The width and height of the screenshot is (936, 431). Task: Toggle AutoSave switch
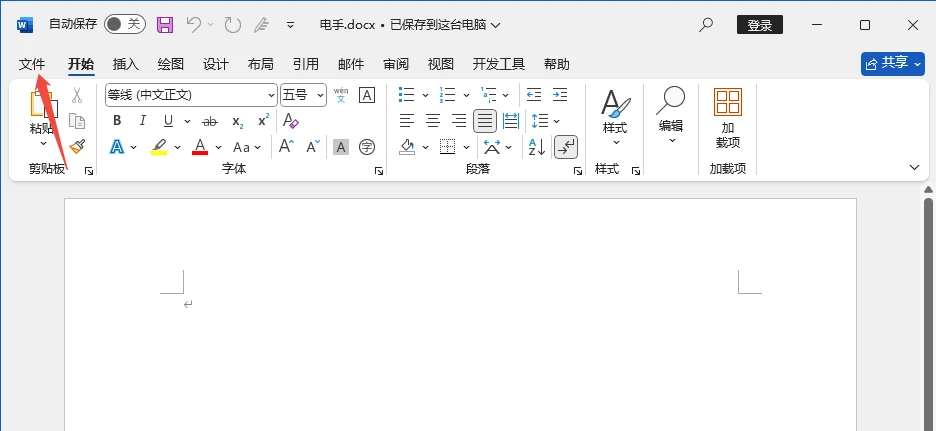[x=124, y=24]
